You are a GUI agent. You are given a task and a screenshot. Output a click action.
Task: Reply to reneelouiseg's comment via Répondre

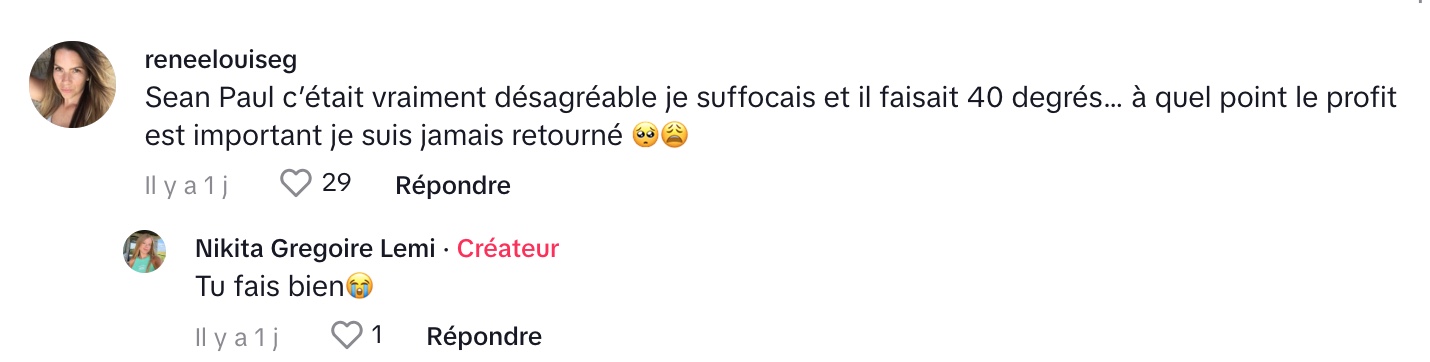click(453, 185)
